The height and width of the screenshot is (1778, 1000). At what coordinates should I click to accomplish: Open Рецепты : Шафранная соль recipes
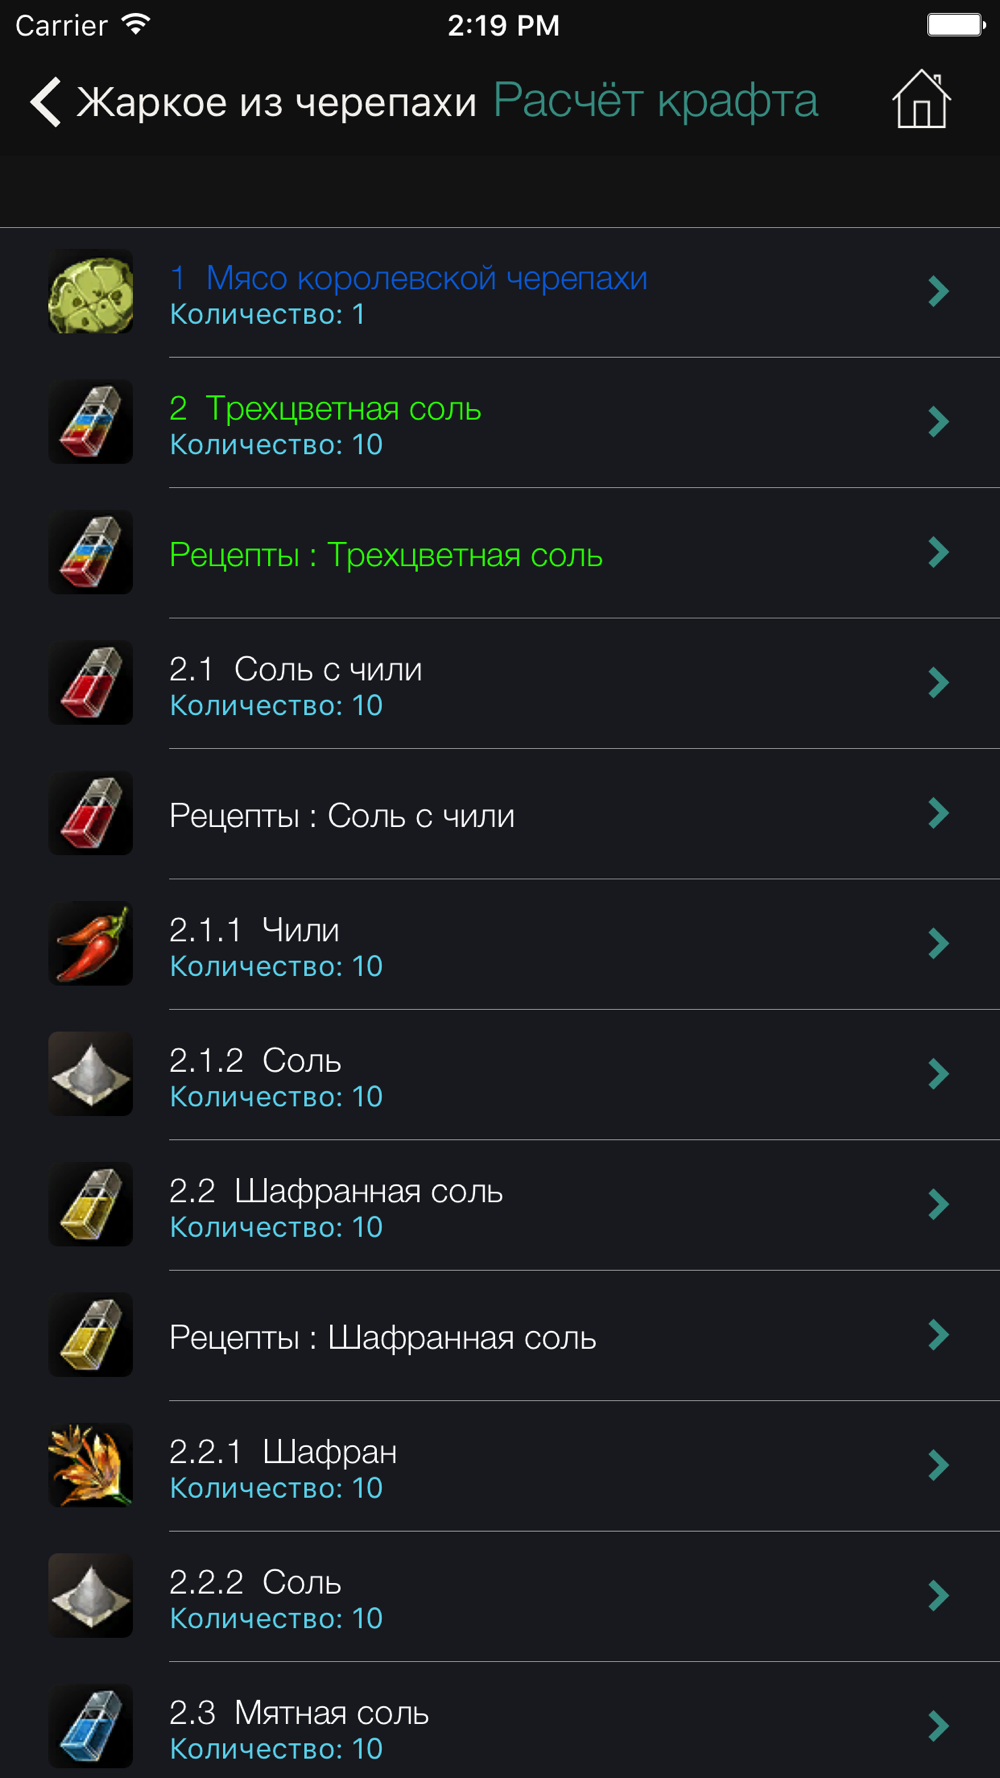point(382,1337)
